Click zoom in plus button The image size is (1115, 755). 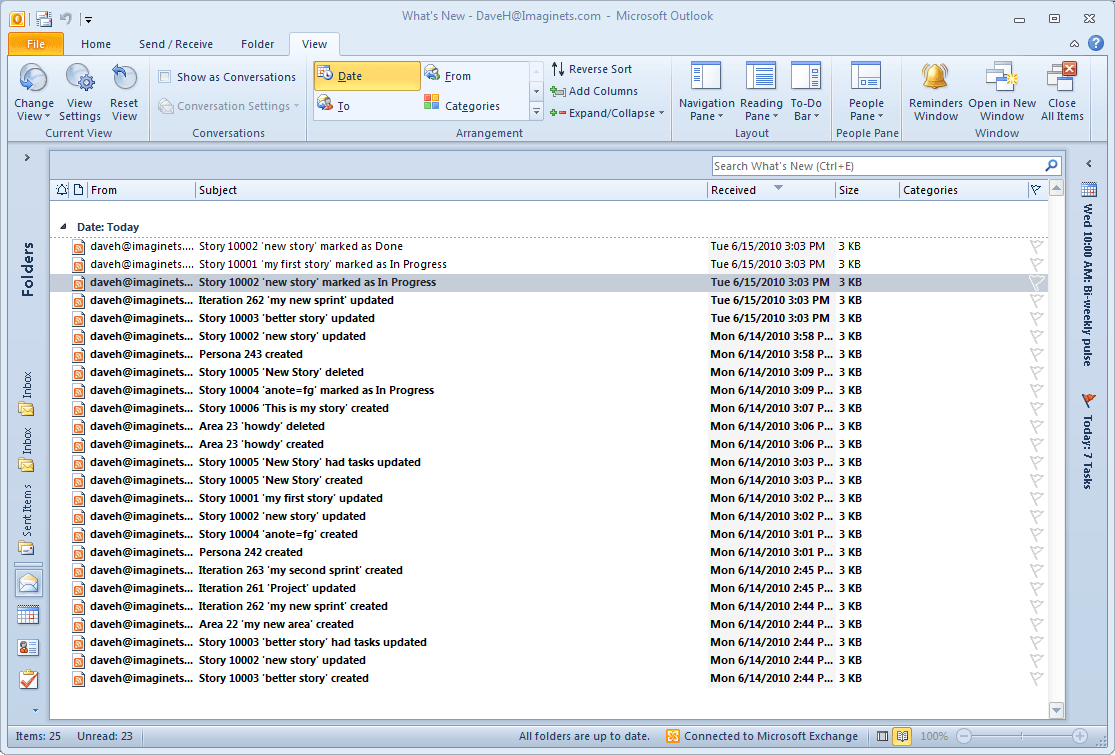pyautogui.click(x=1079, y=737)
